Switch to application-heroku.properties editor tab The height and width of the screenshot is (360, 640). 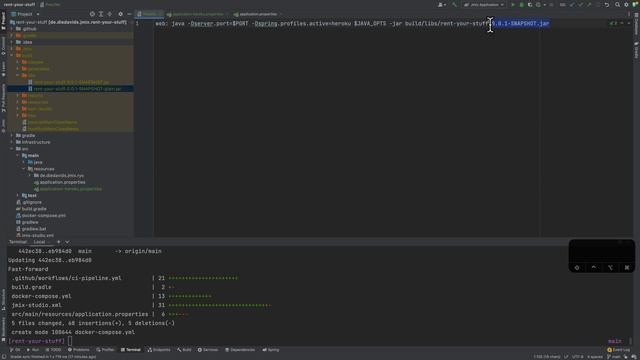[x=198, y=14]
